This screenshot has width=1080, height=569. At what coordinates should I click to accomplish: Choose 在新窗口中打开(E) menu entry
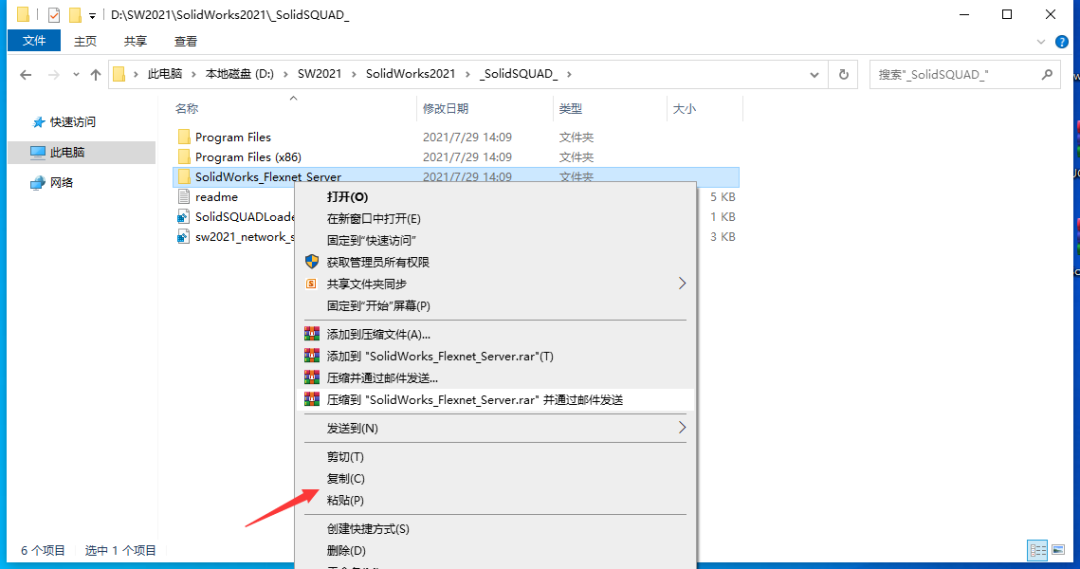click(x=495, y=218)
